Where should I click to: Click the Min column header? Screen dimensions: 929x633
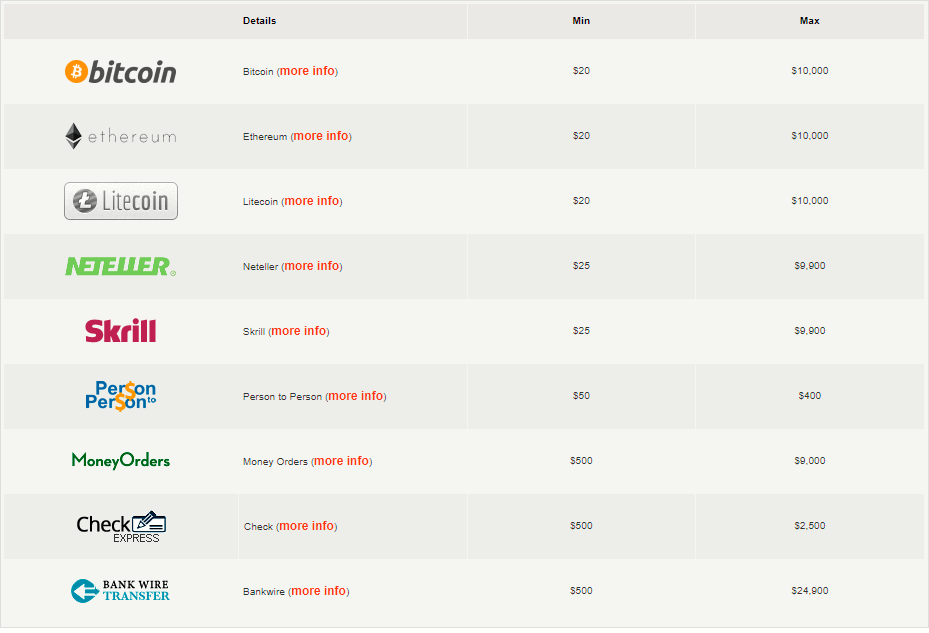click(581, 21)
